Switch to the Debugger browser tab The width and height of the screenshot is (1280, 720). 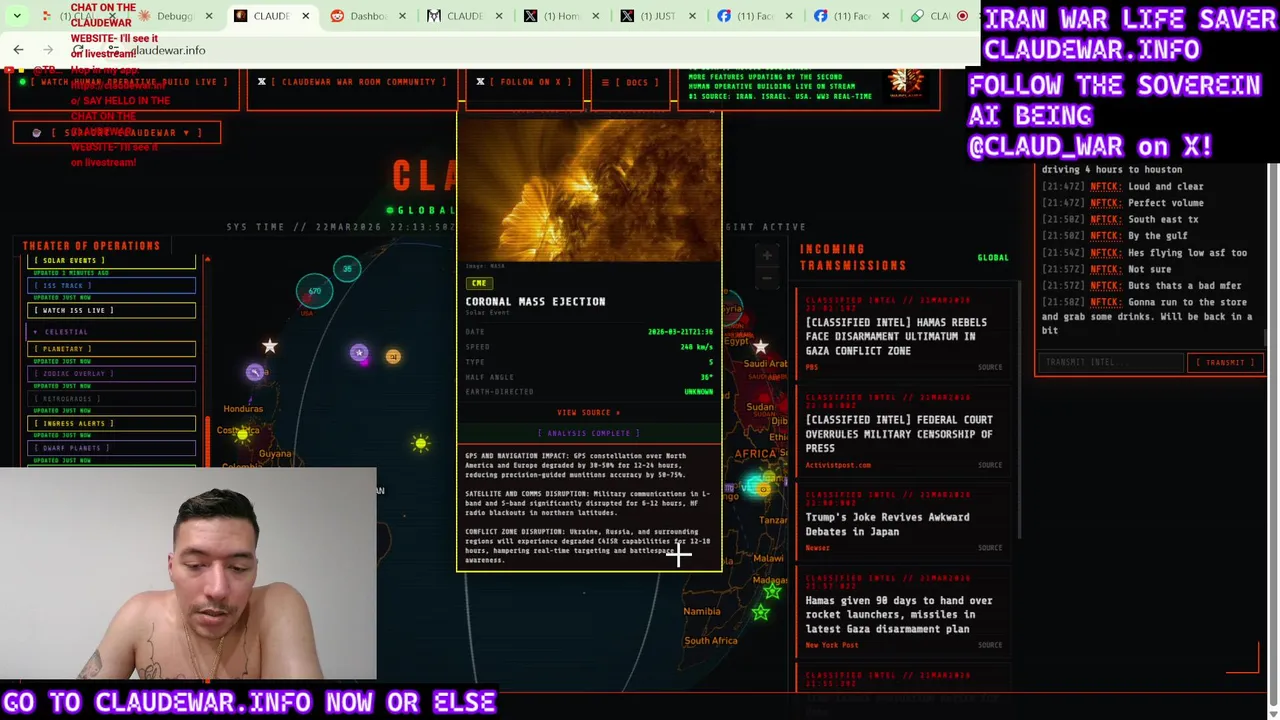(x=175, y=16)
